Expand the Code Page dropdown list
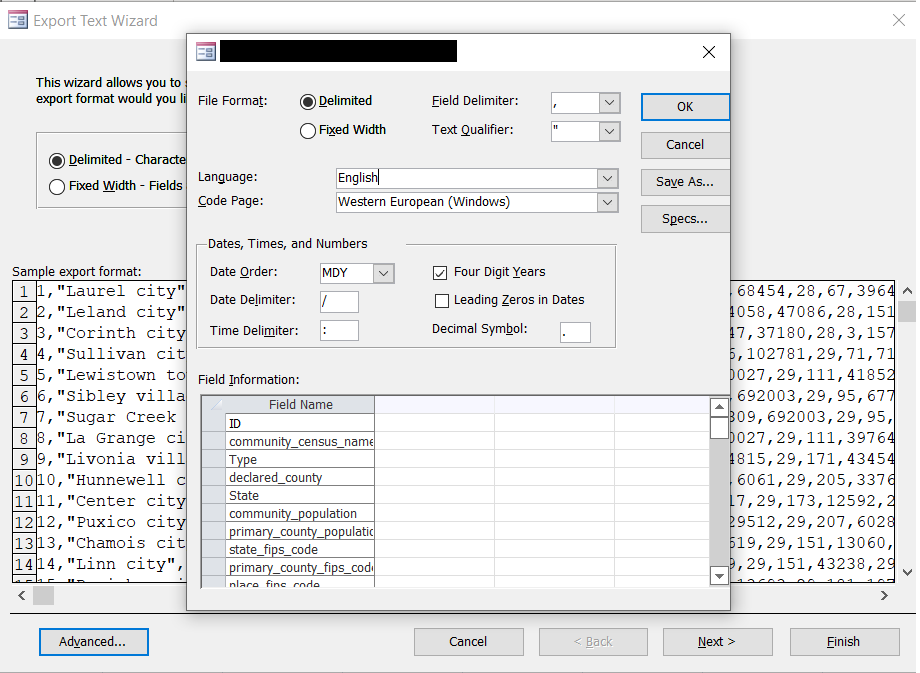 click(x=607, y=202)
